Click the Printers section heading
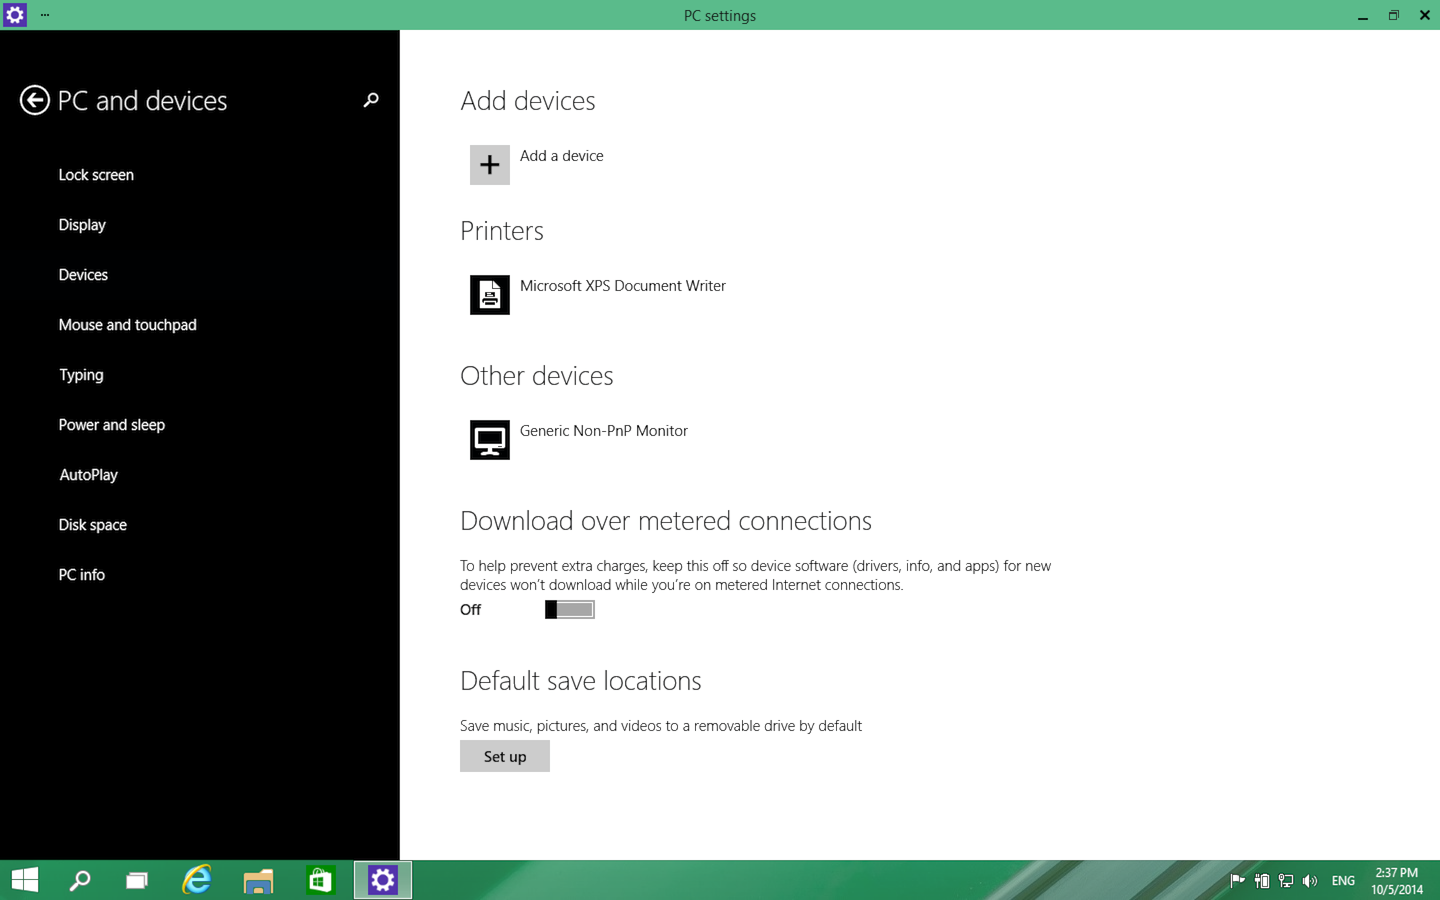 pos(502,231)
